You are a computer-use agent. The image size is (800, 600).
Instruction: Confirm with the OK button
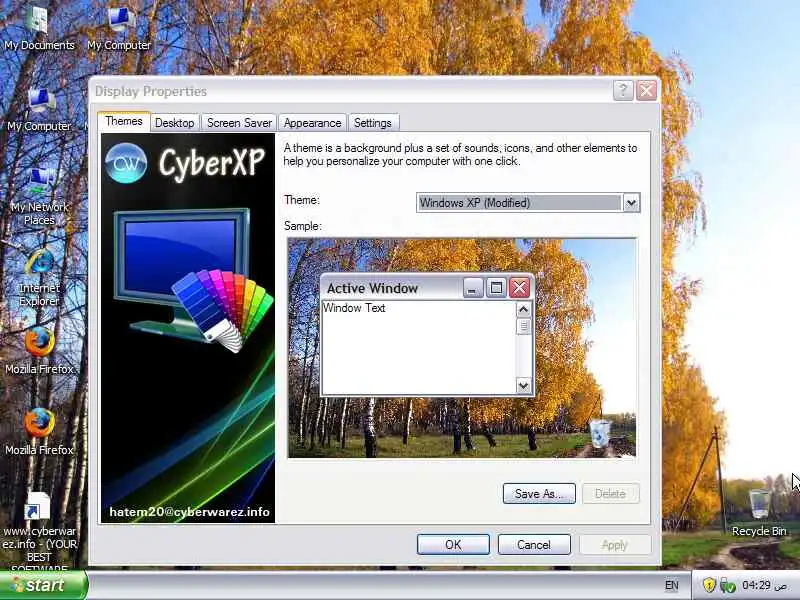click(x=453, y=544)
